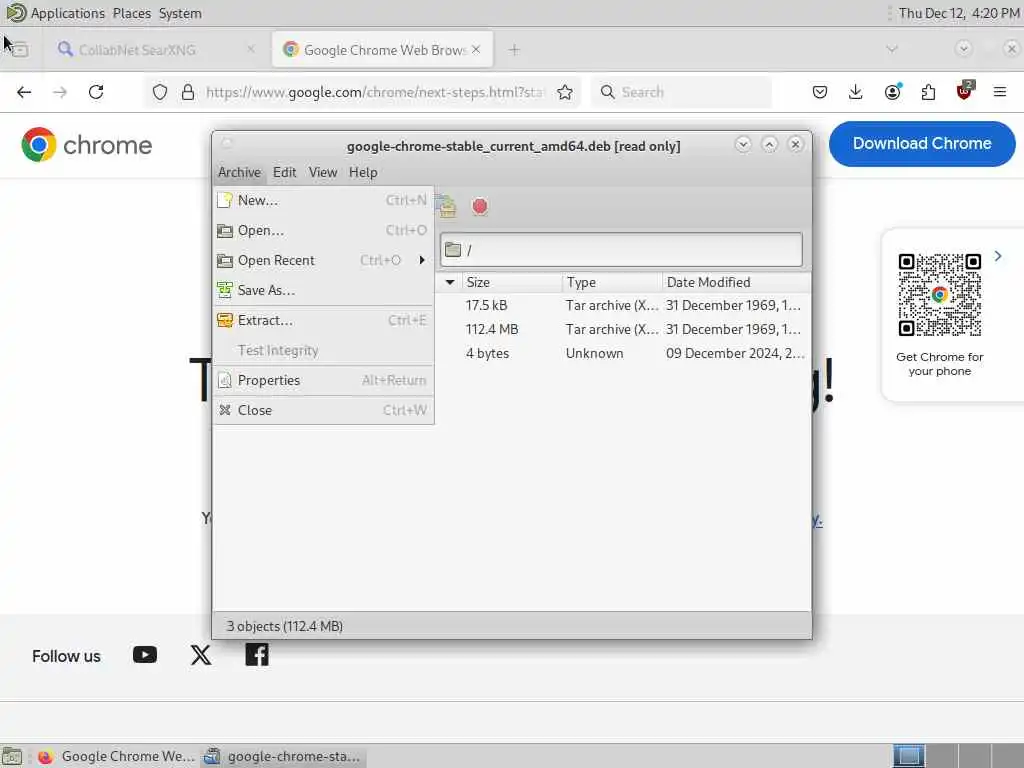Viewport: 1024px width, 768px height.
Task: Select New... in the Archive menu
Action: 323,200
